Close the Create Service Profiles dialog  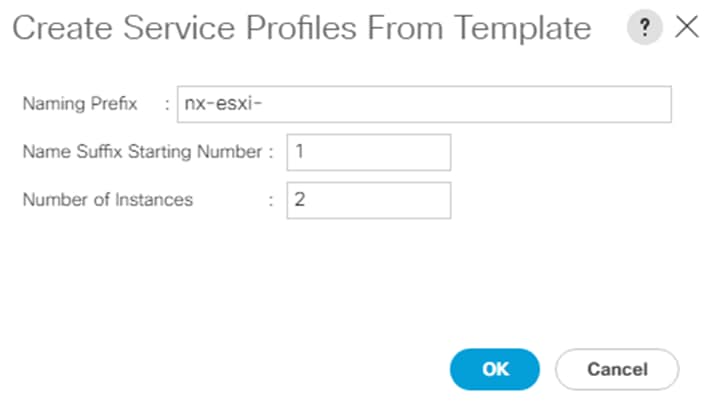(687, 27)
